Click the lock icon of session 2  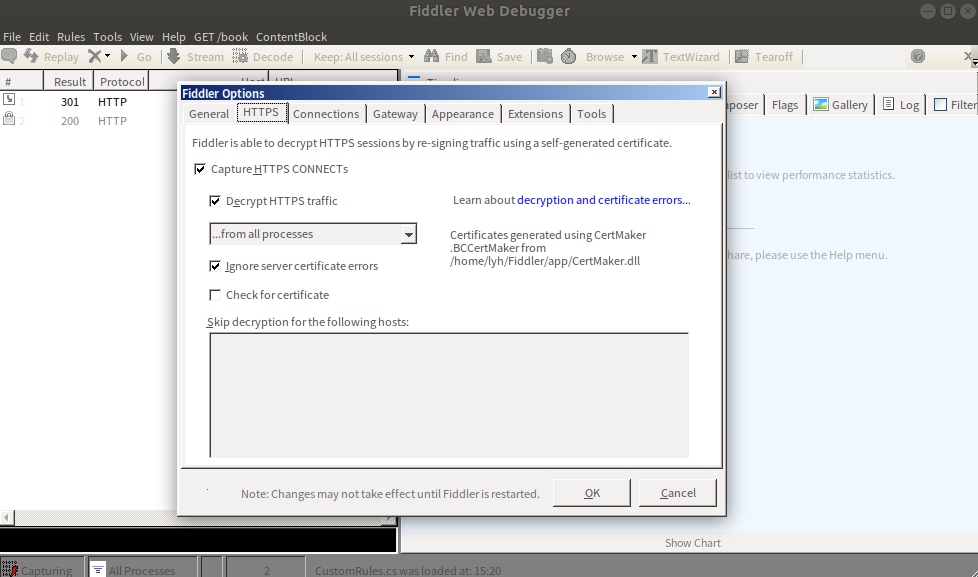point(9,119)
